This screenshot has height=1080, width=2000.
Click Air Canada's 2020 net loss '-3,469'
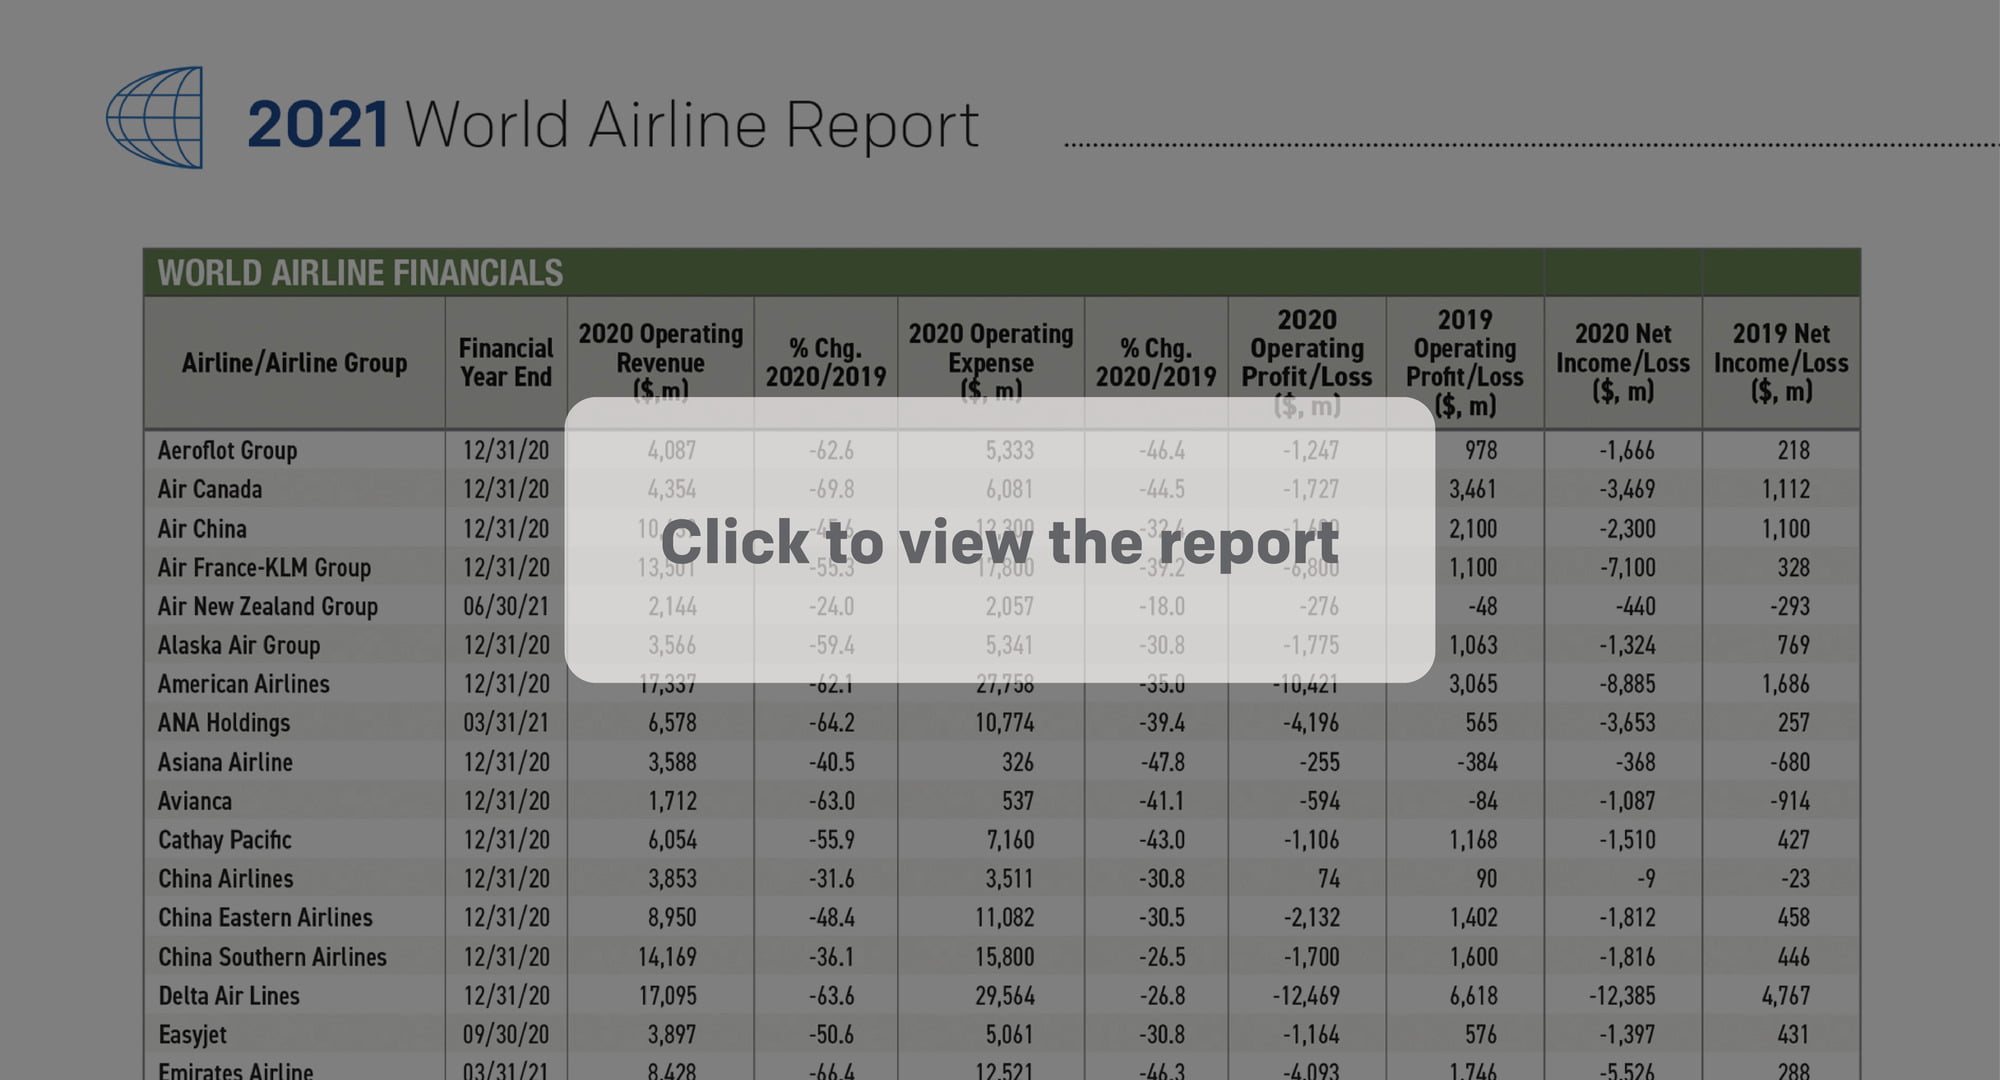tap(1626, 490)
